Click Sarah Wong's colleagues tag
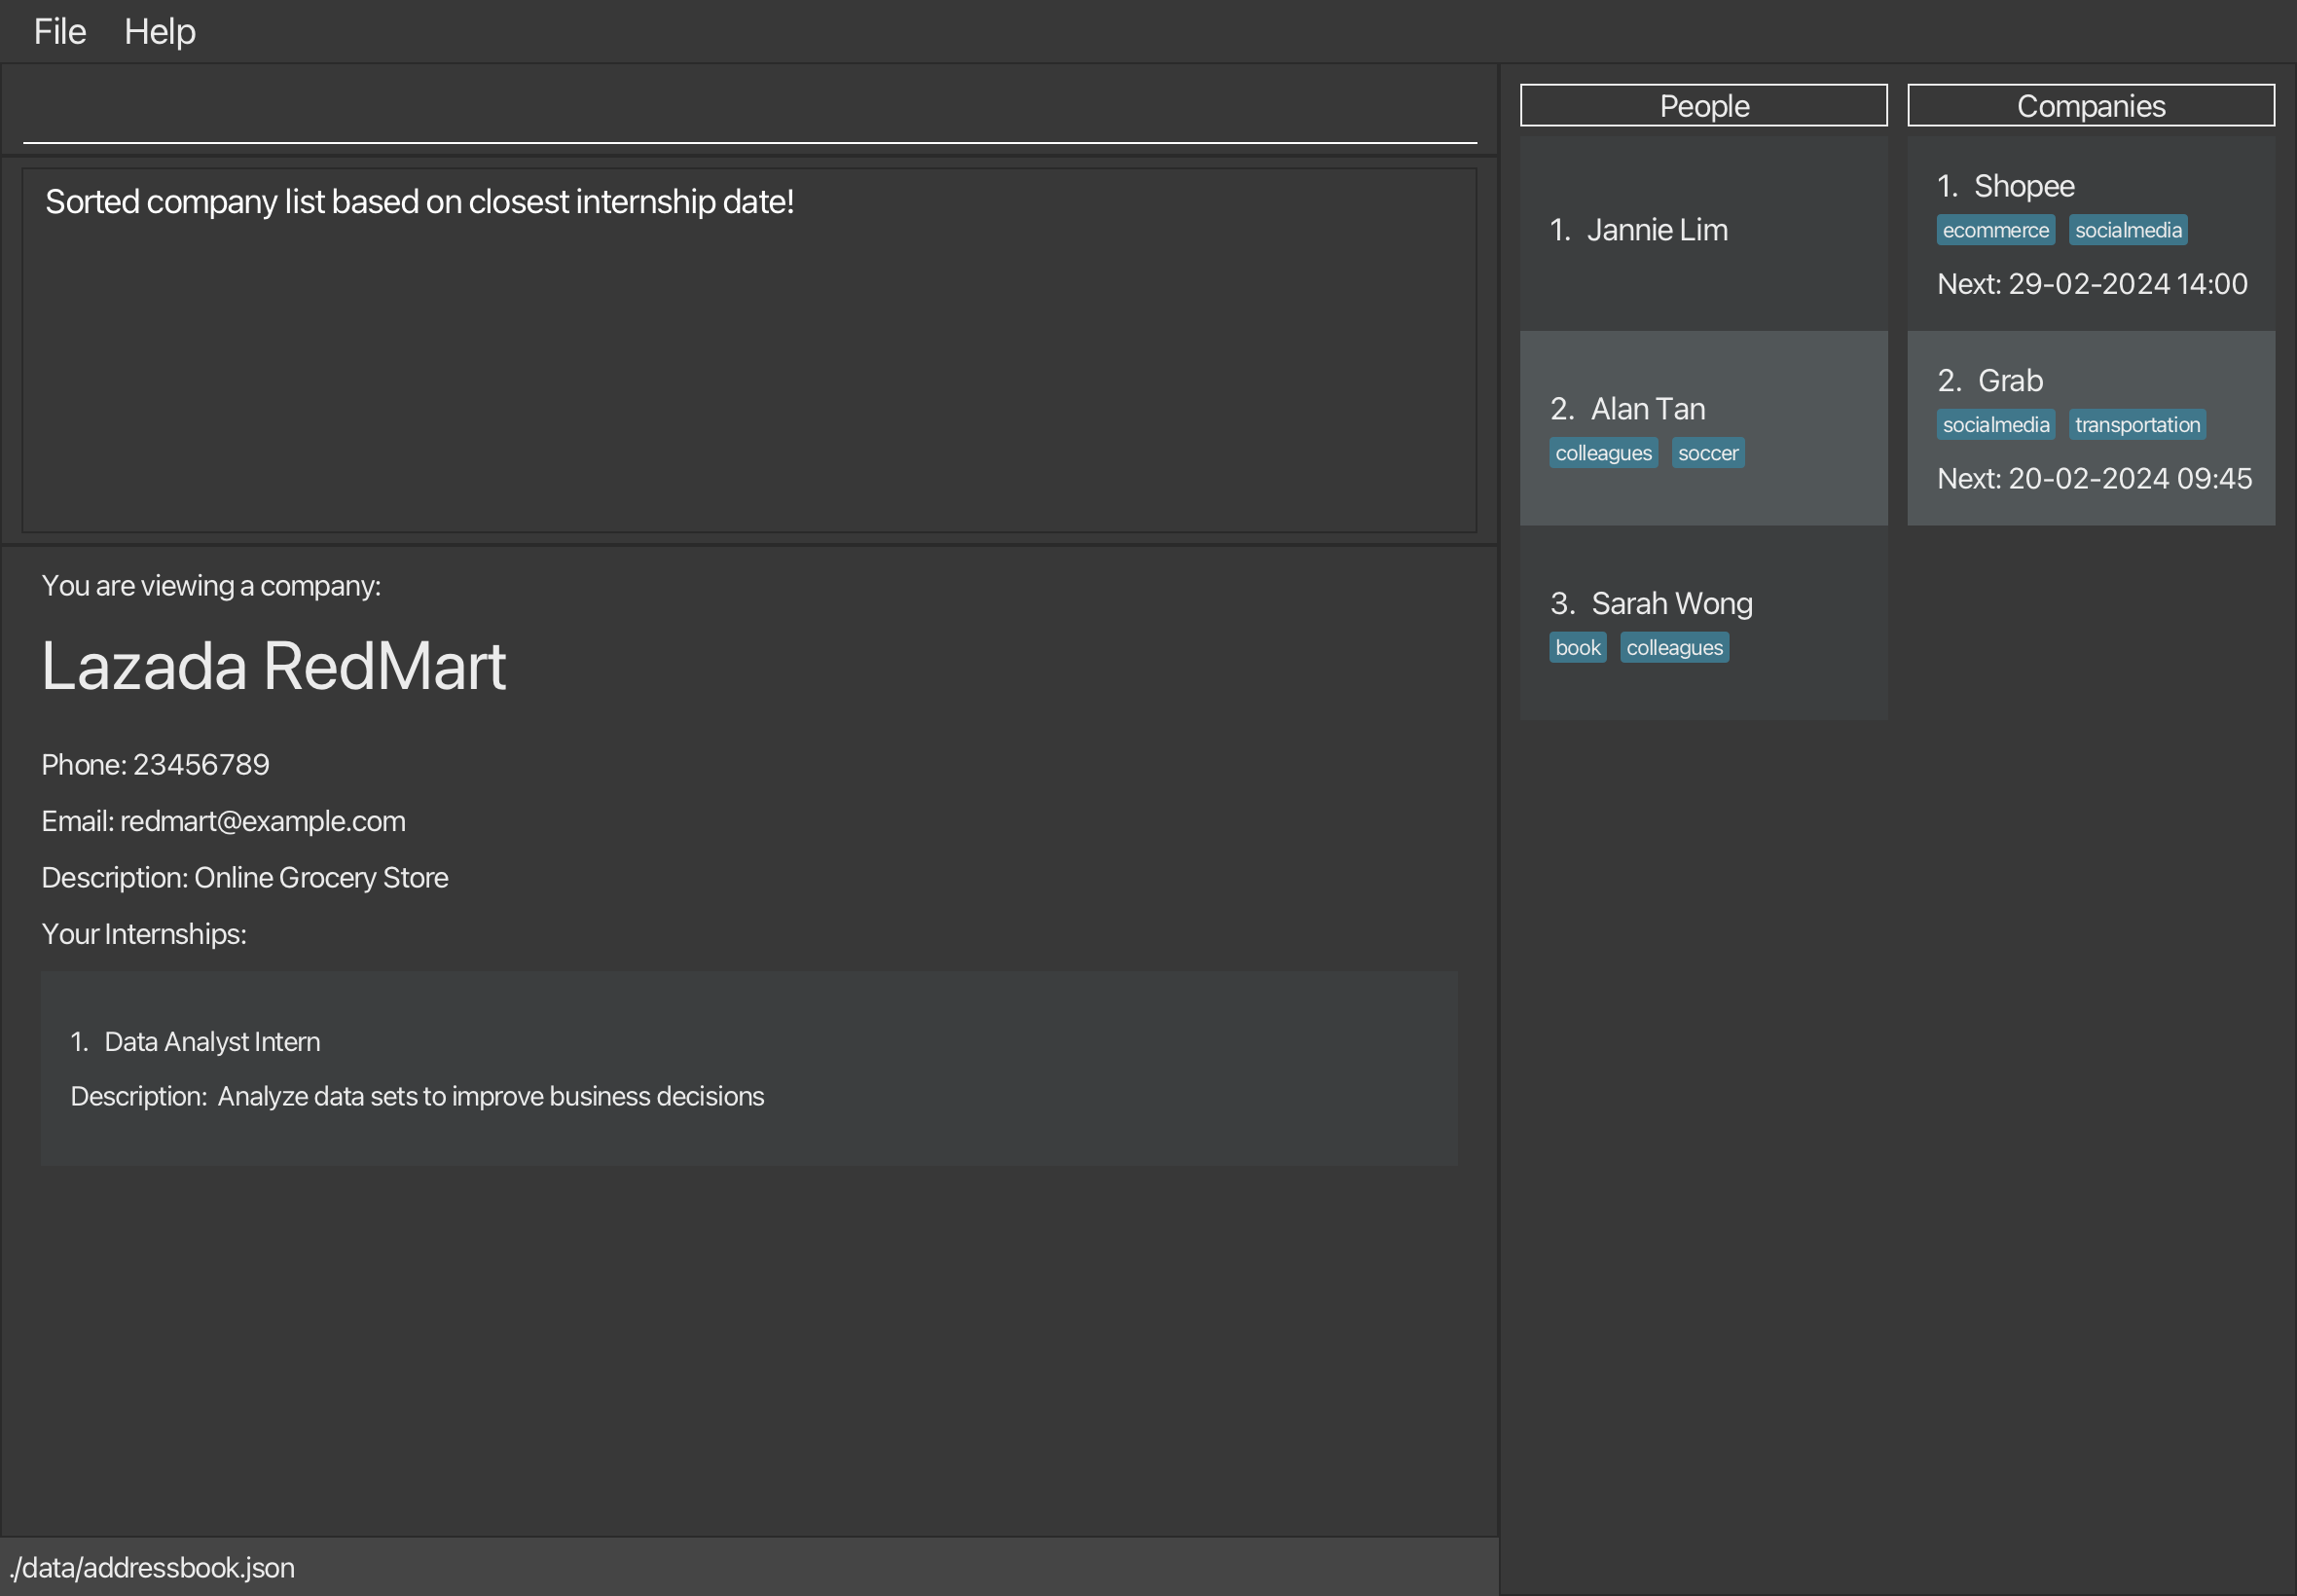The width and height of the screenshot is (2297, 1596). click(1673, 648)
